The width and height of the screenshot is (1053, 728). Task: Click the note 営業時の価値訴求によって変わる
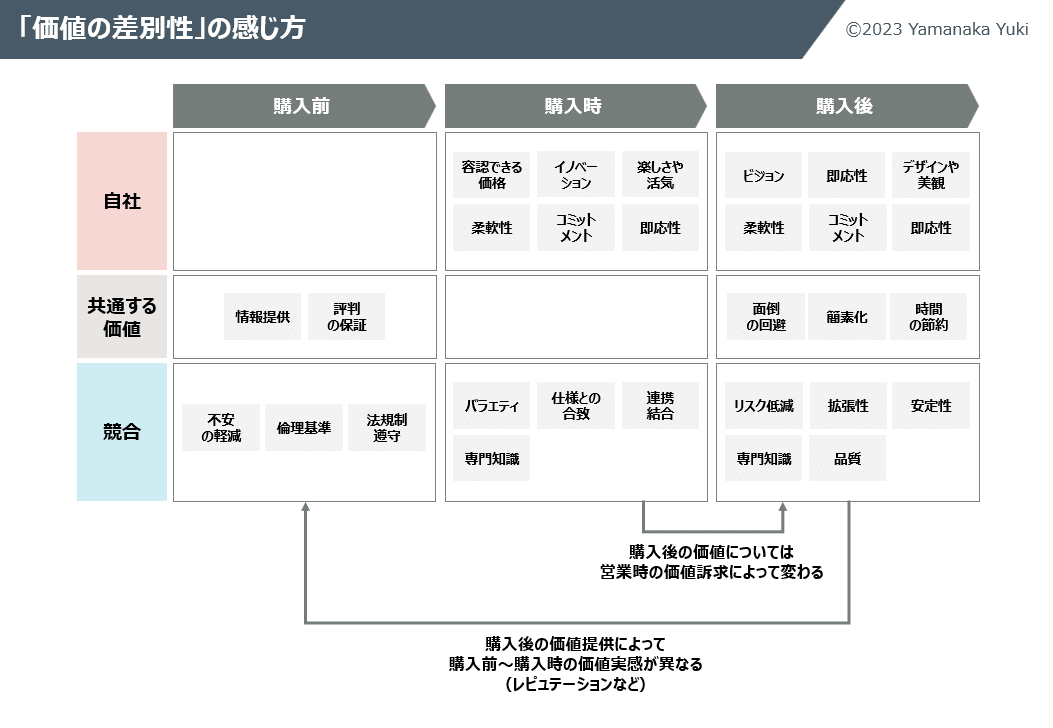(712, 572)
